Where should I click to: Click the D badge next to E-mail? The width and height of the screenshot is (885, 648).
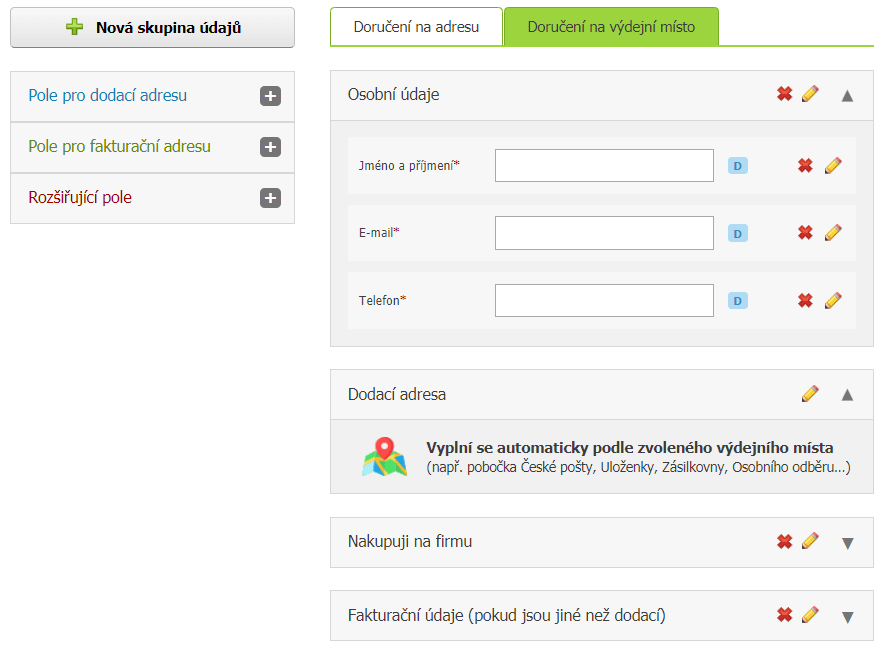click(x=738, y=233)
